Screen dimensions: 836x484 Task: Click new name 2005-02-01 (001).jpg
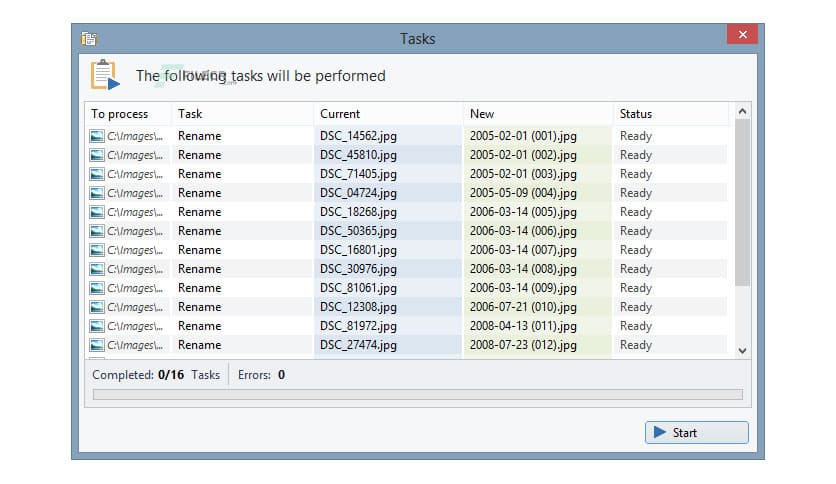[523, 136]
